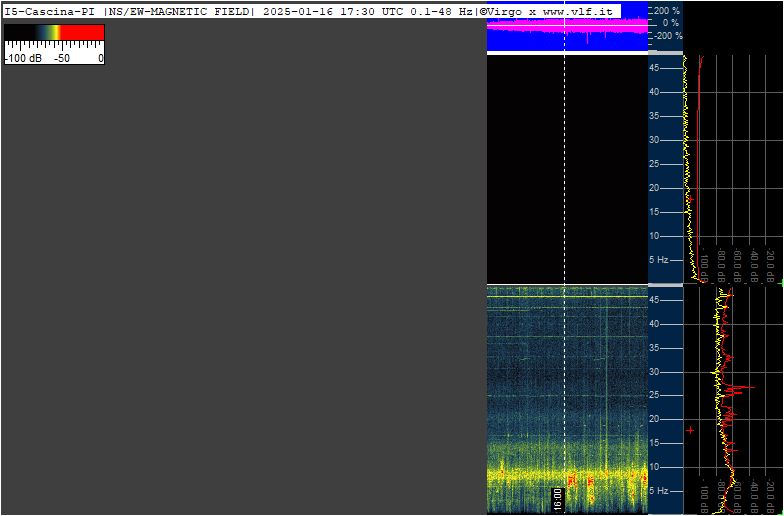Click the 5 Hz label on the lower frequency axis
The height and width of the screenshot is (516, 784).
coord(659,491)
